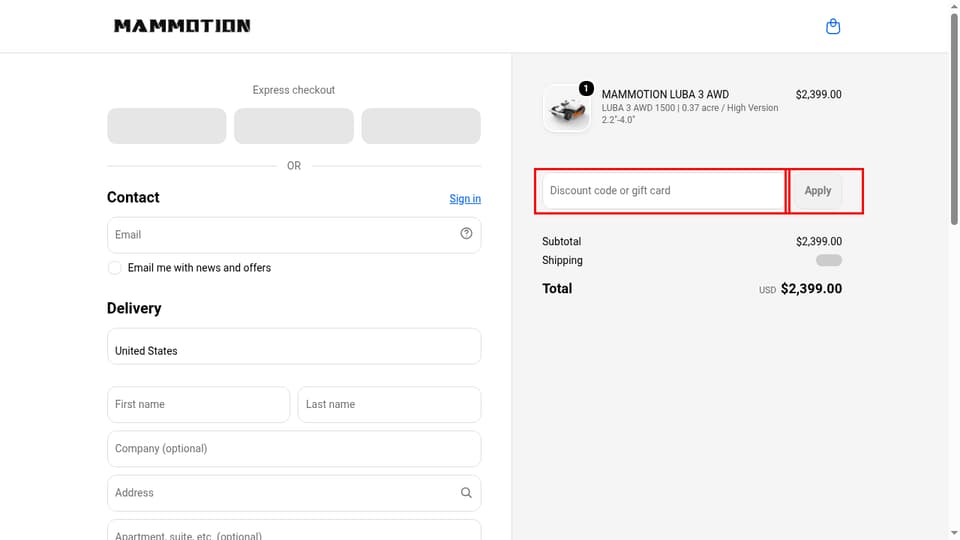Click the Apply discount button

pyautogui.click(x=817, y=190)
